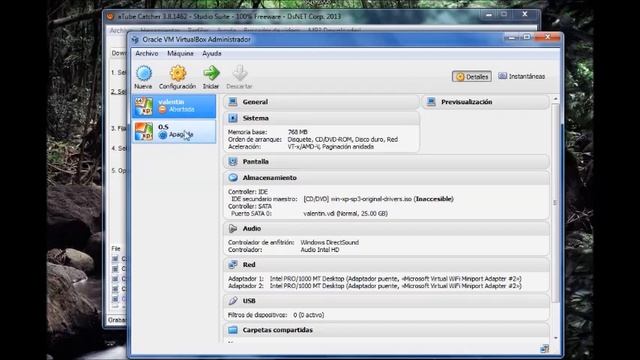Click the Adaptador 2 network entry

coord(374,286)
